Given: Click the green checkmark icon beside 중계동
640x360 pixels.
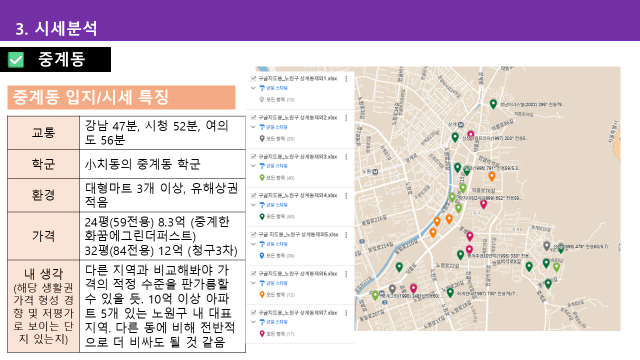Looking at the screenshot, I should (16, 60).
